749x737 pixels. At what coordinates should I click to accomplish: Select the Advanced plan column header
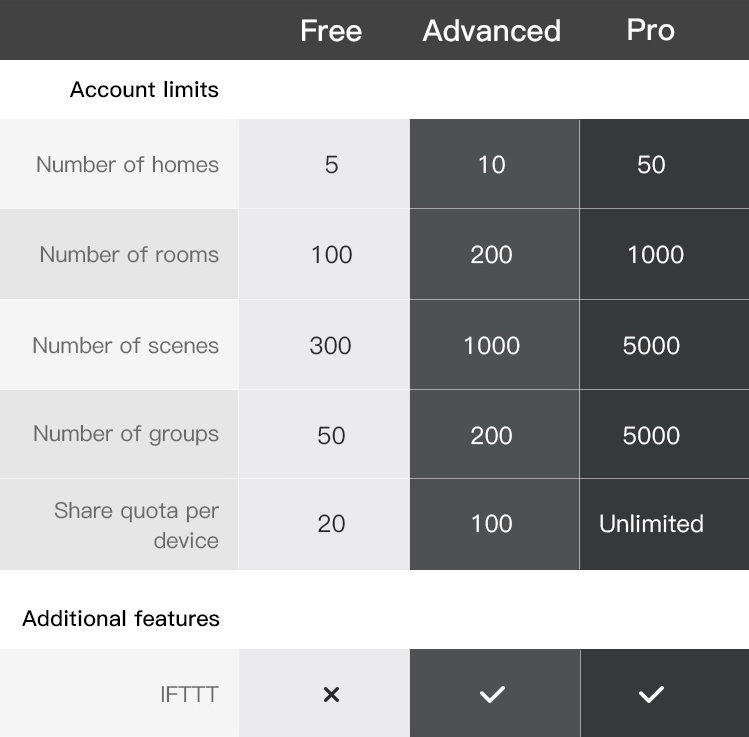(491, 30)
